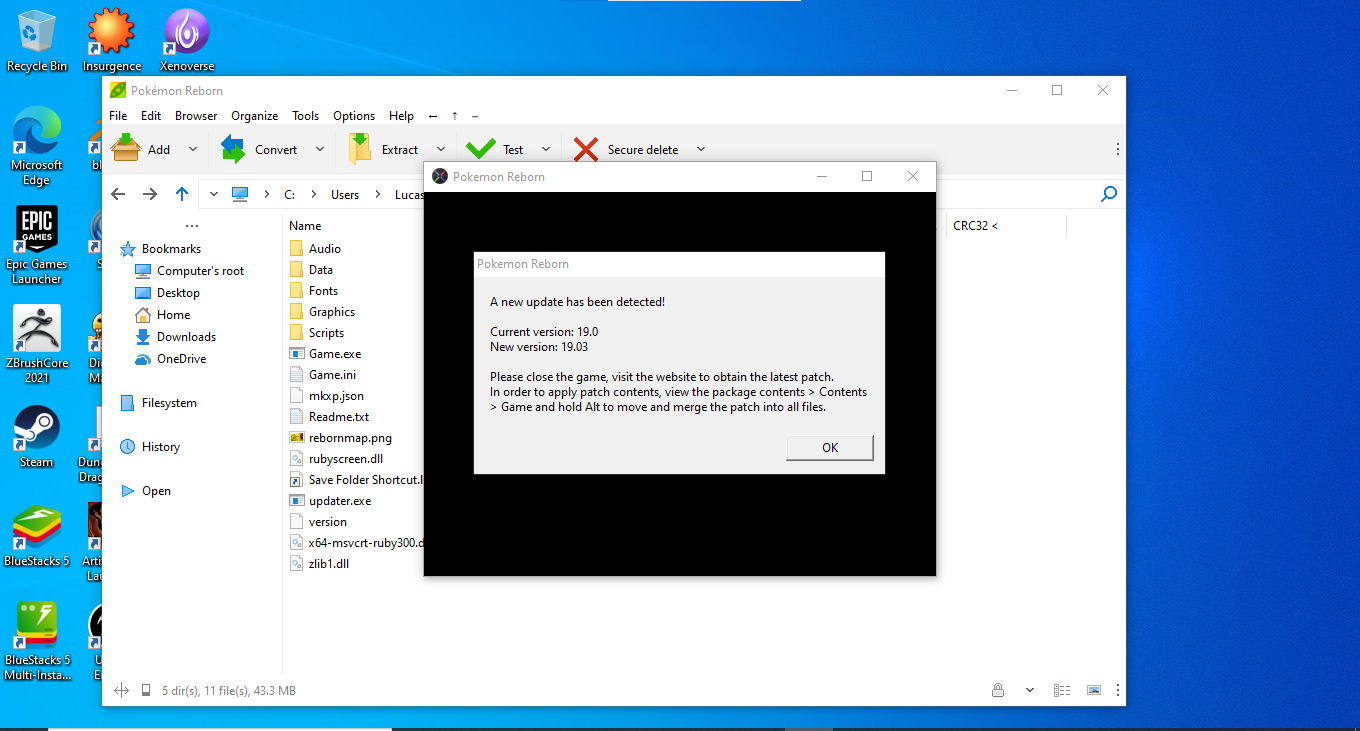This screenshot has height=731, width=1360.
Task: Open the Browser menu
Action: tap(196, 116)
